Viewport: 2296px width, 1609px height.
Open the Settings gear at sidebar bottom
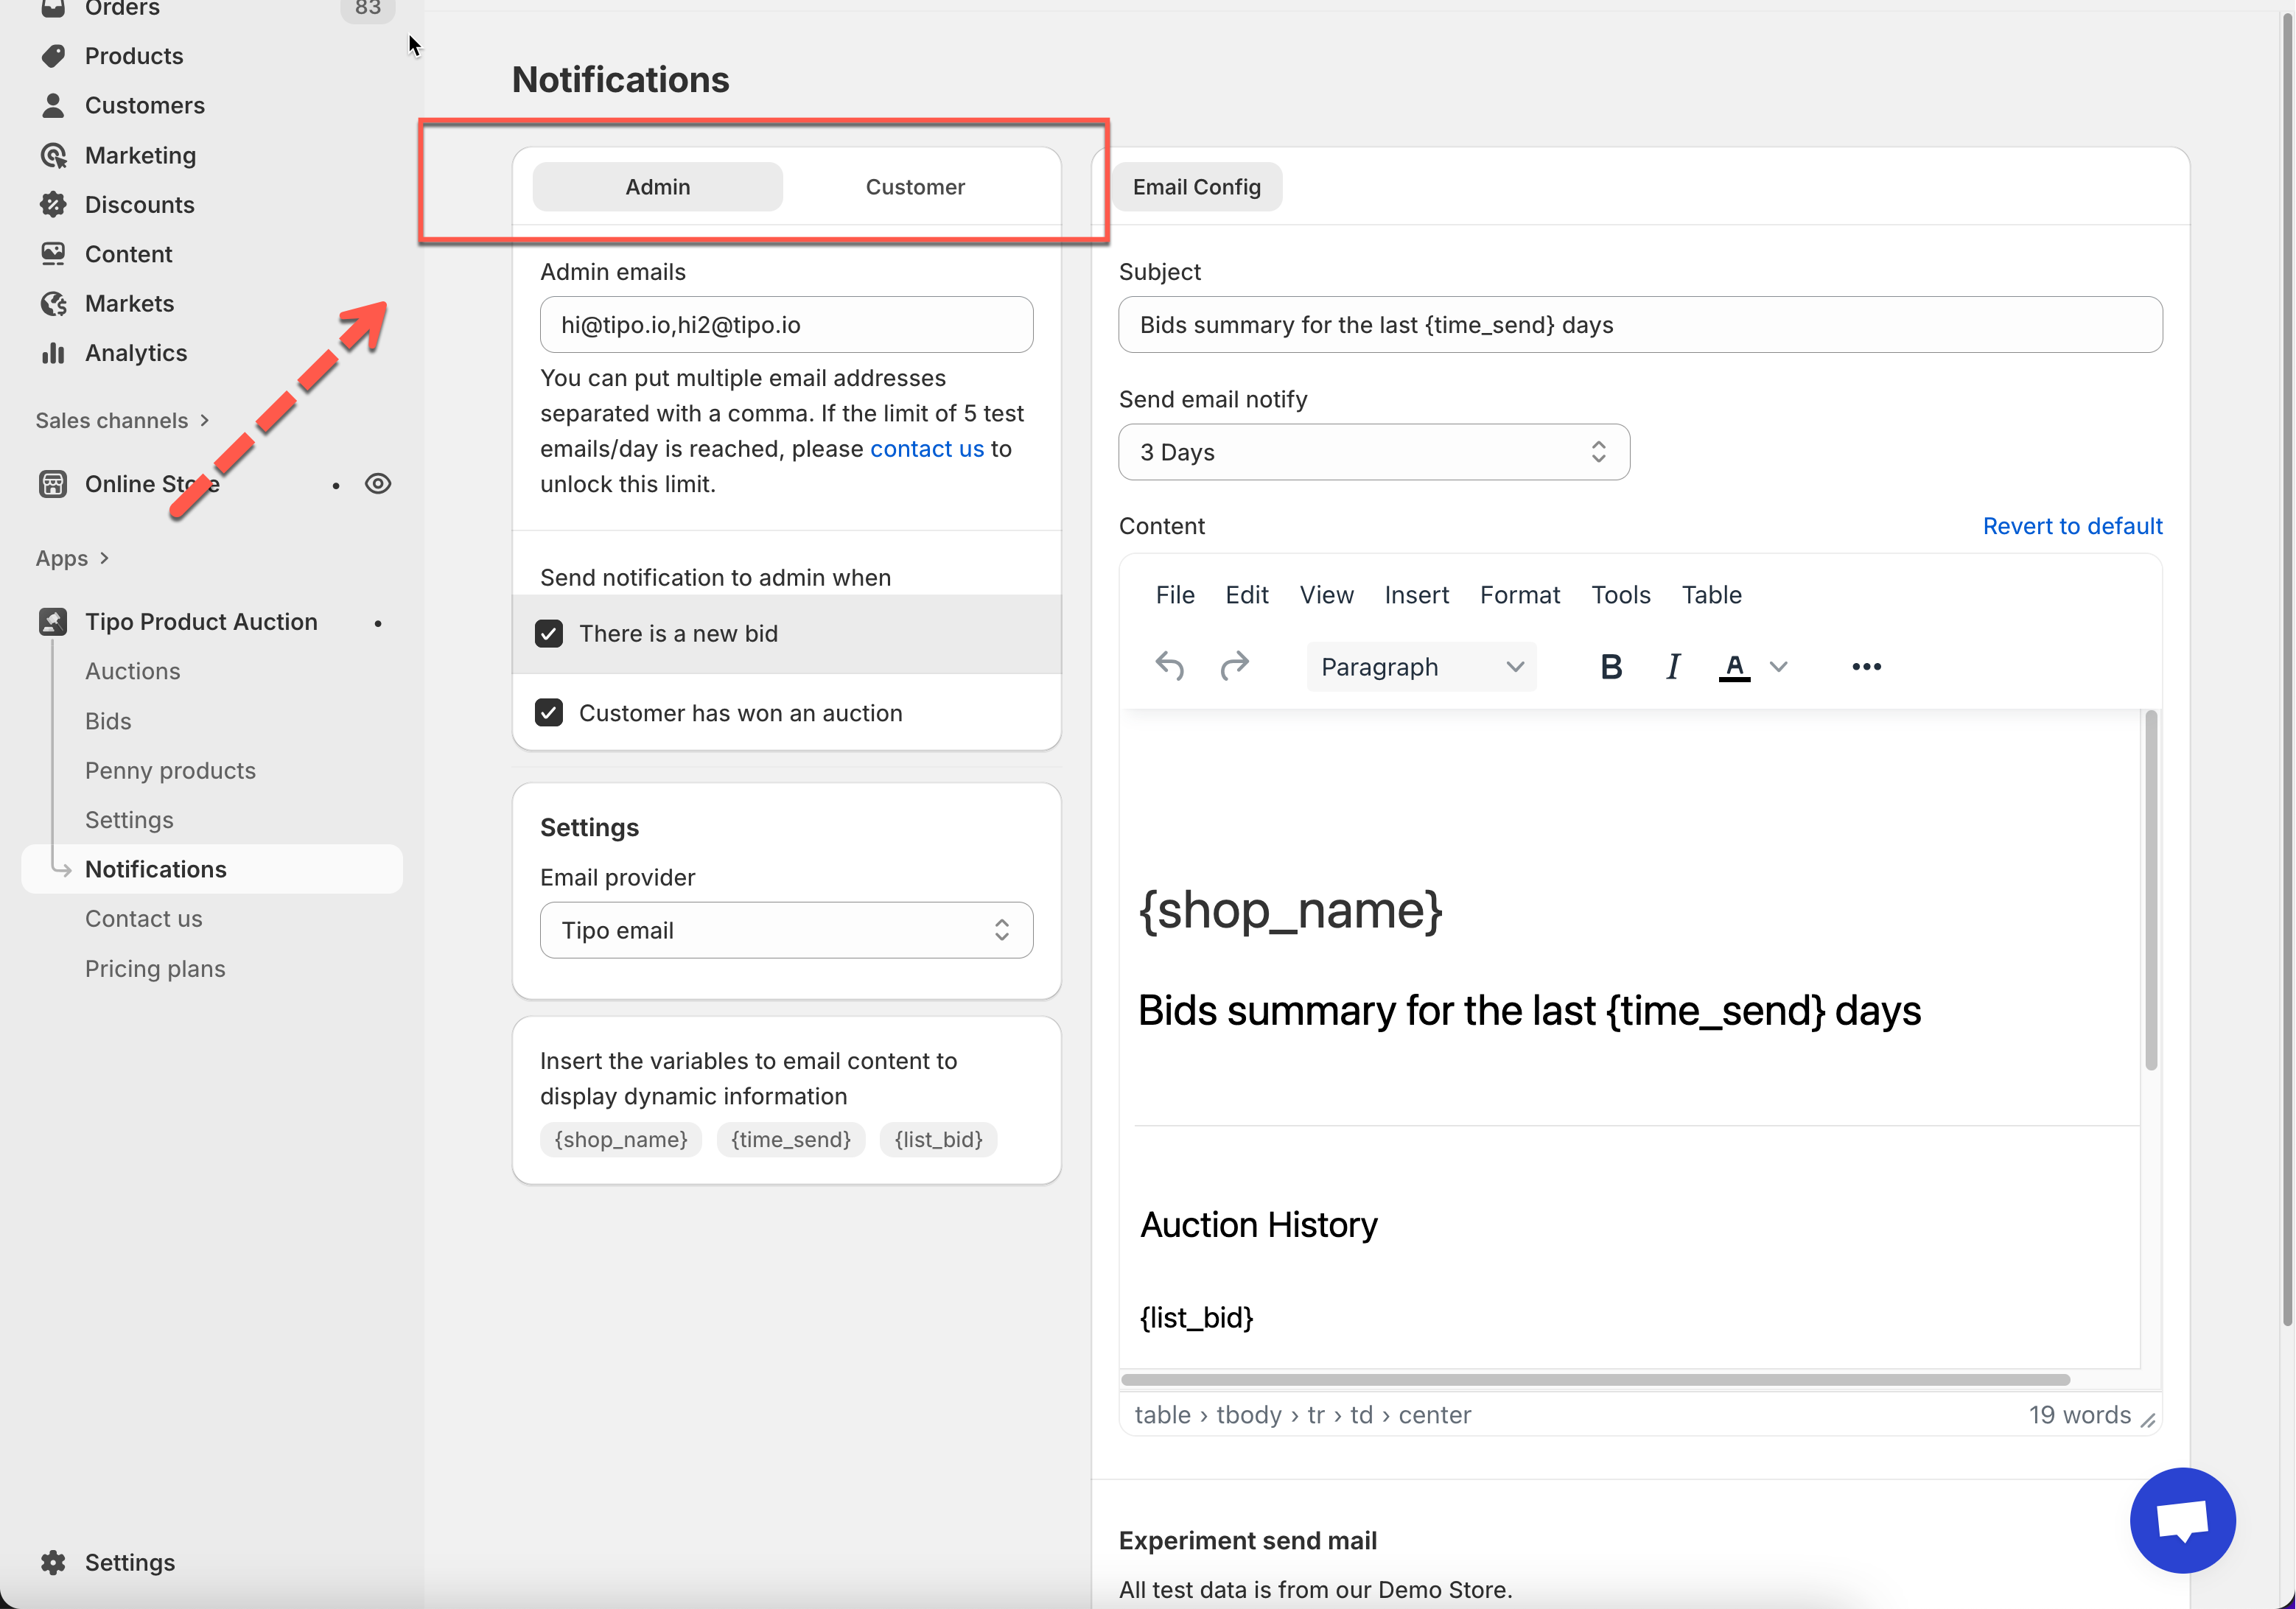(x=53, y=1562)
